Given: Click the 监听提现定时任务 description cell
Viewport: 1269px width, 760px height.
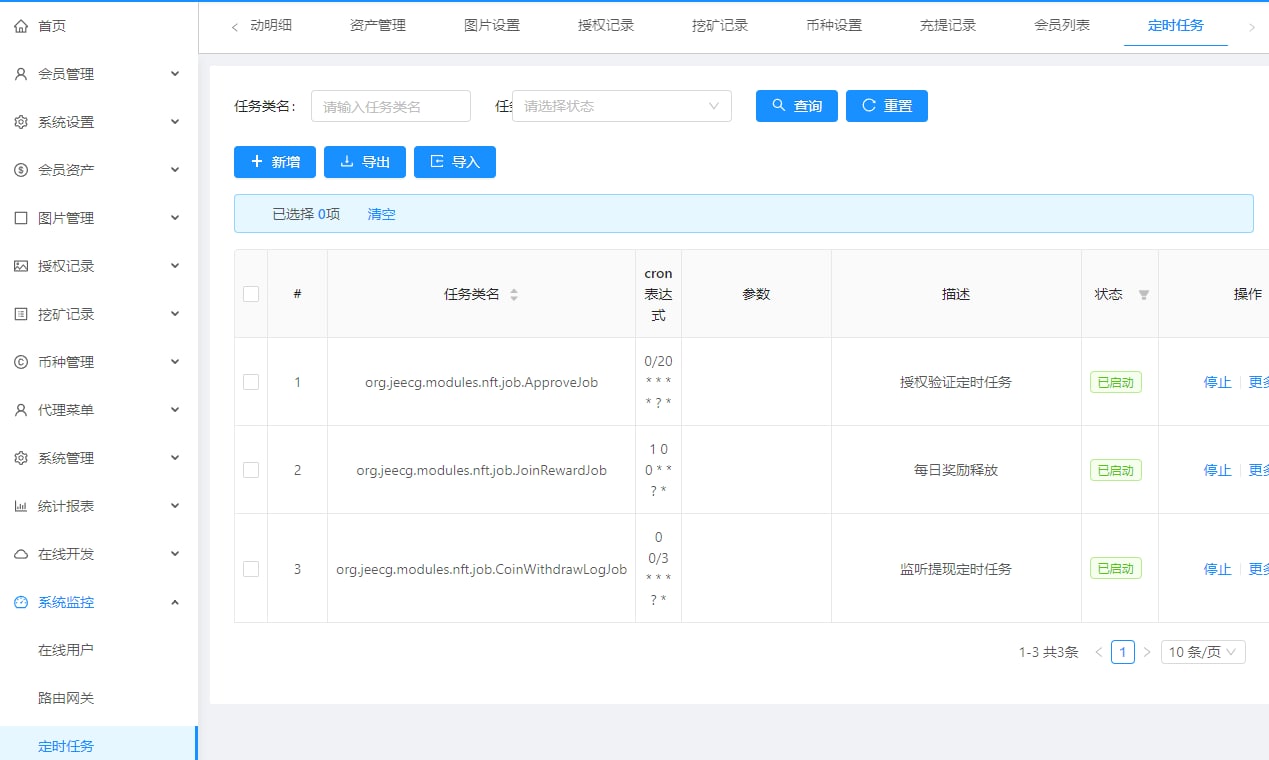Looking at the screenshot, I should pyautogui.click(x=956, y=569).
